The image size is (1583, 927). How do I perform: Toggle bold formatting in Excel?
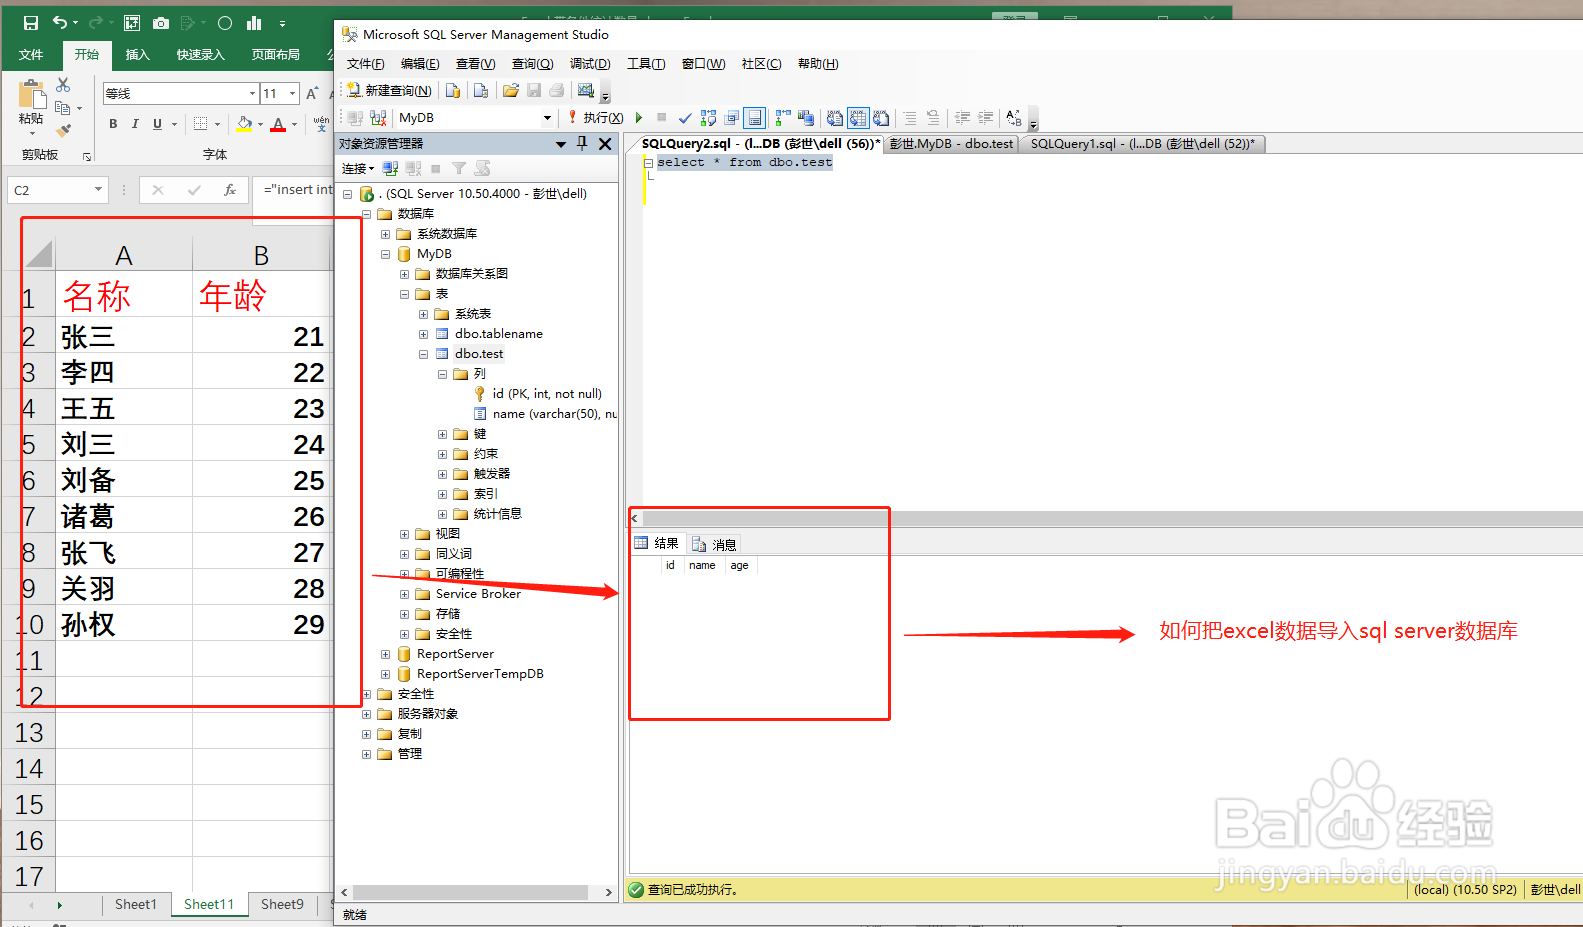pos(113,124)
